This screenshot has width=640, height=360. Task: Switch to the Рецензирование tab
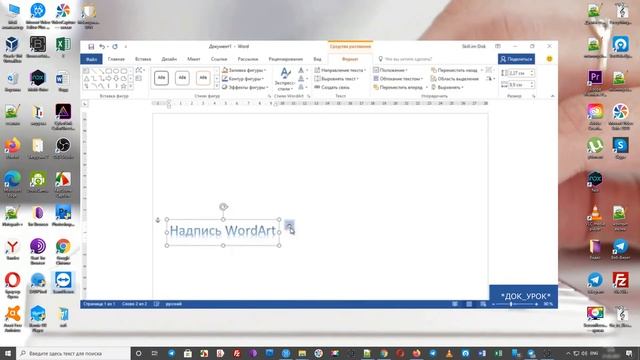(286, 59)
